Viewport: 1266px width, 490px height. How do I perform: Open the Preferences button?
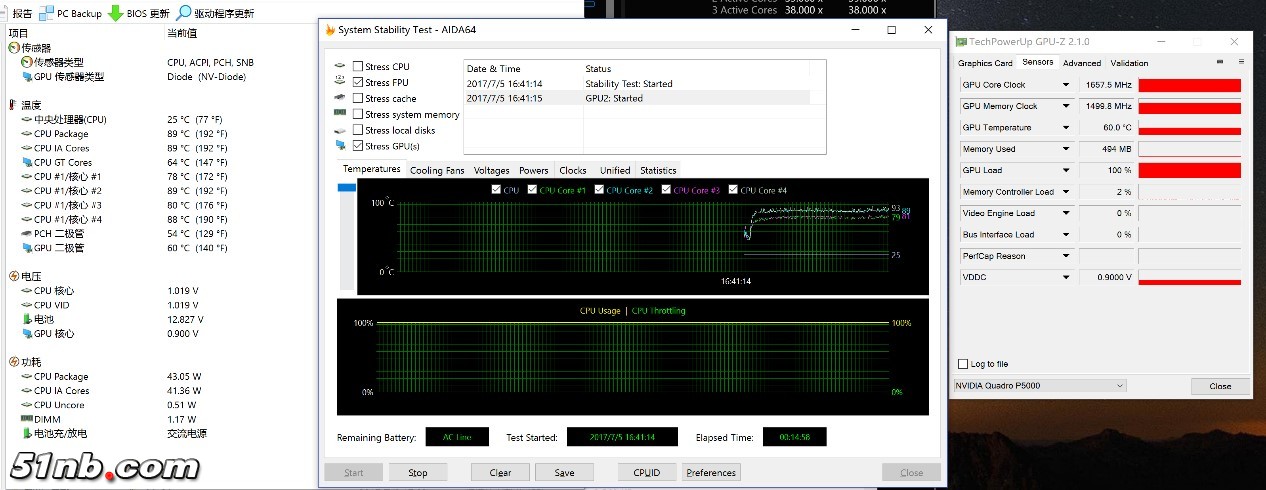(x=711, y=473)
